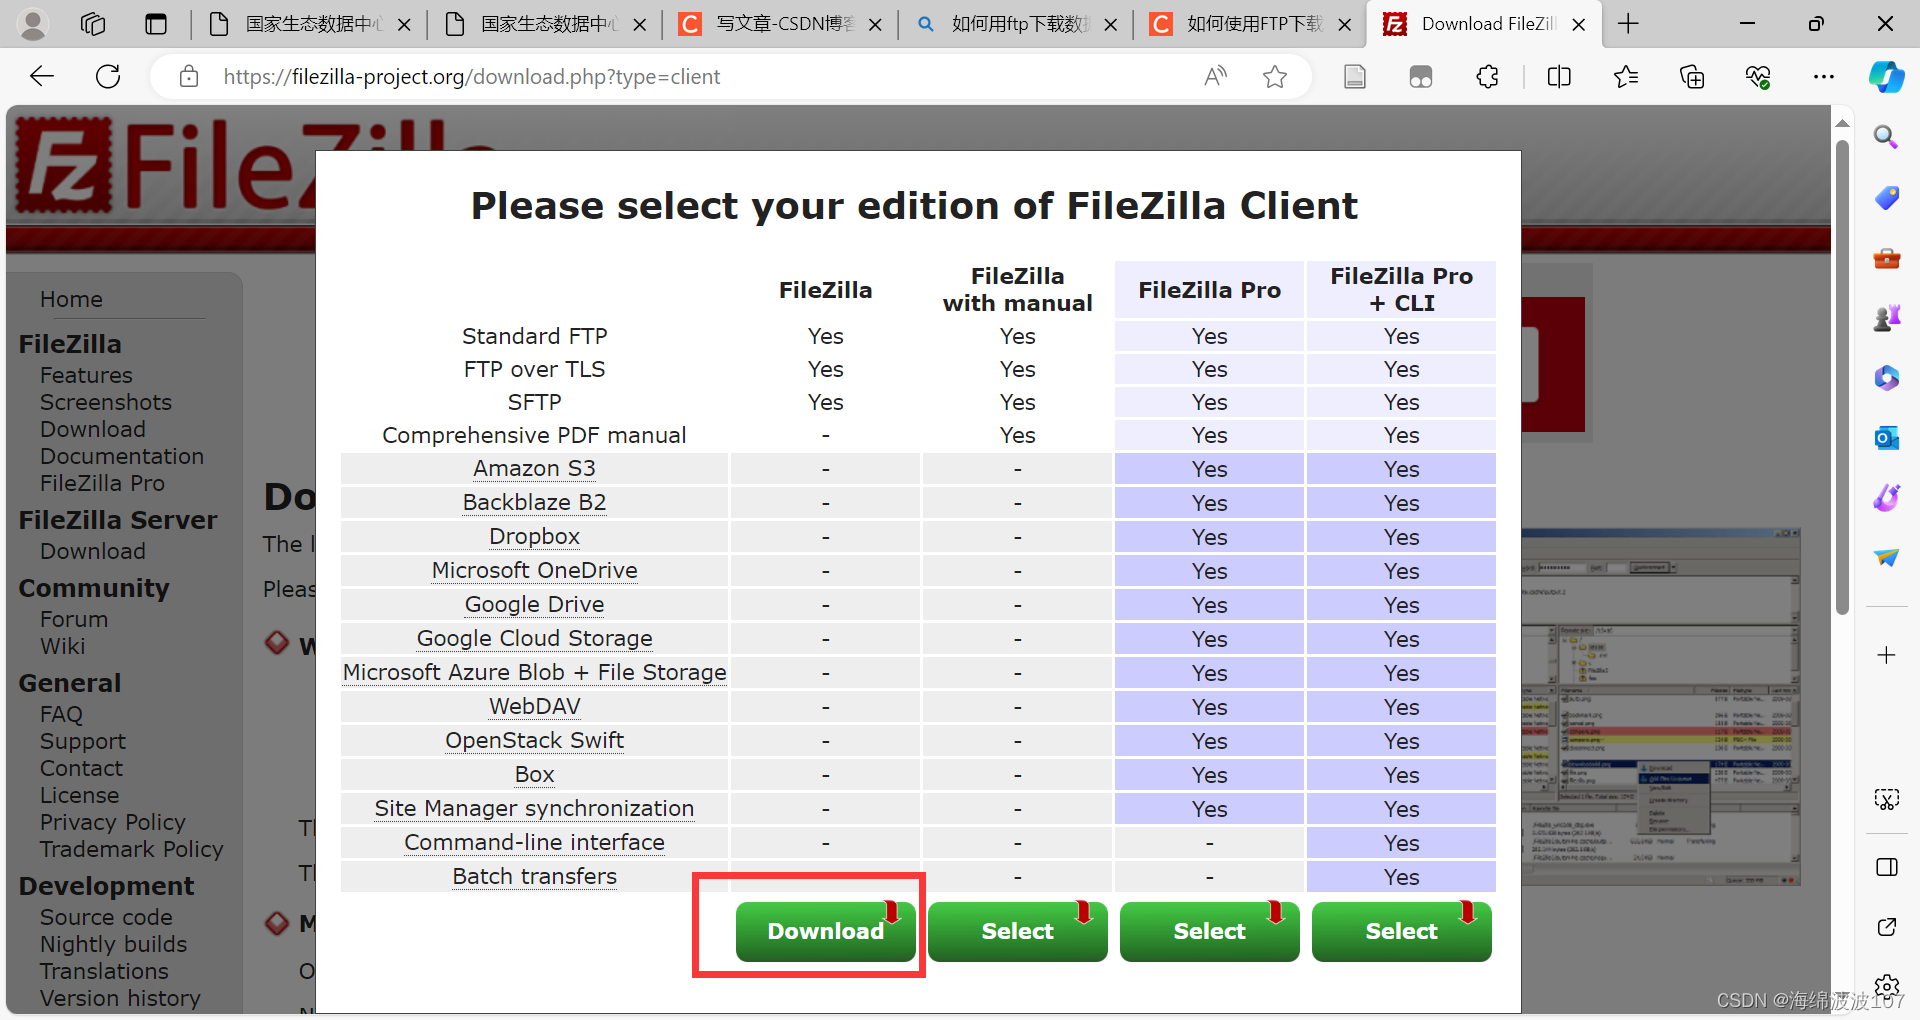Open the Copilot icon in toolbar
This screenshot has width=1920, height=1020.
click(1886, 77)
